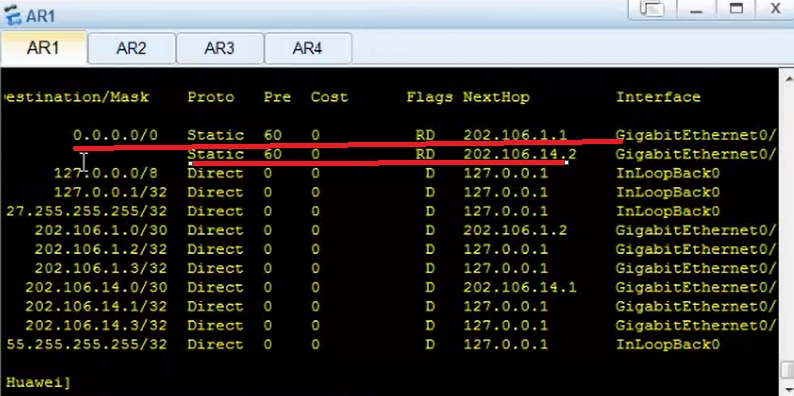Switch to the AR1 tab

tap(44, 48)
